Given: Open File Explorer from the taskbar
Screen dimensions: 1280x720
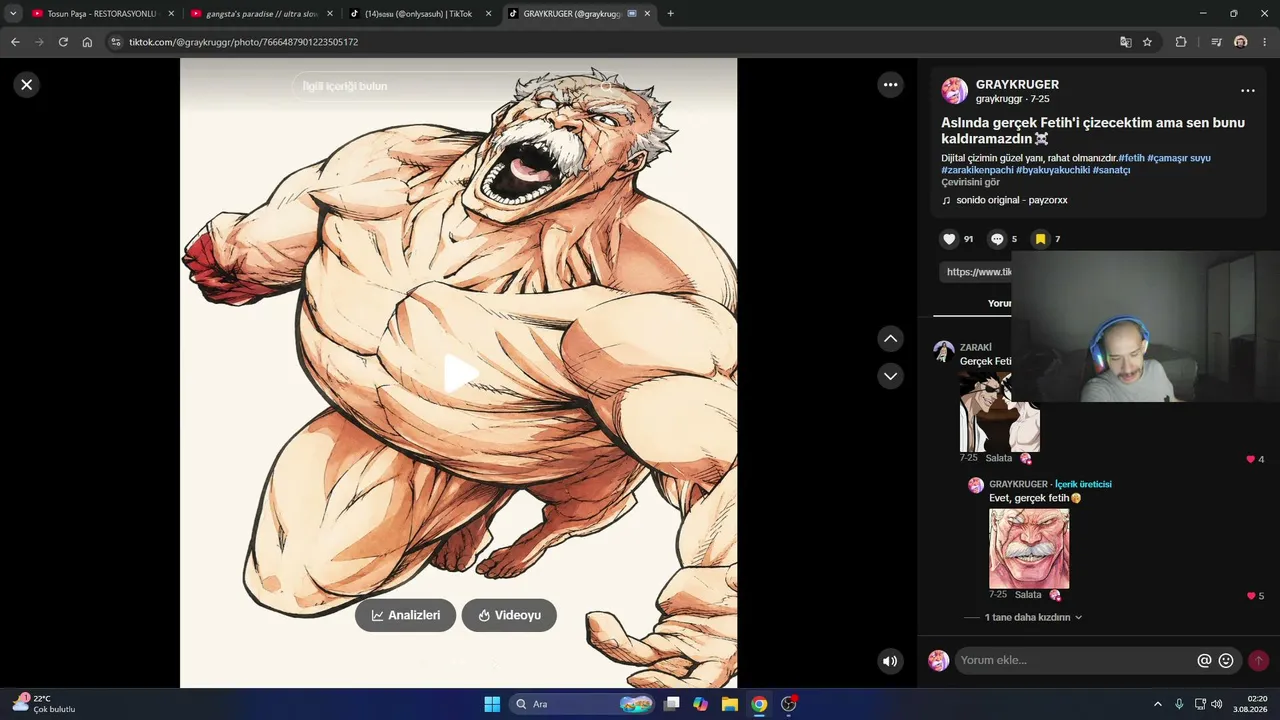Looking at the screenshot, I should [730, 704].
